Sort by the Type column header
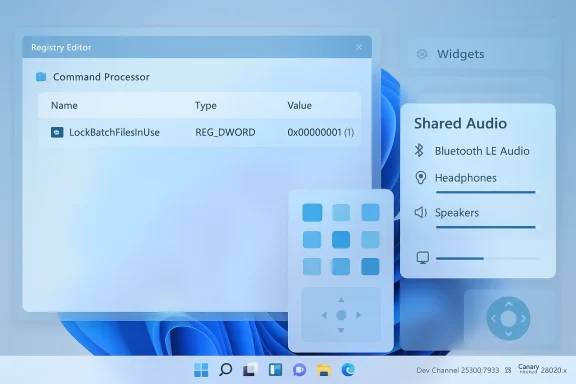This screenshot has height=384, width=576. tap(206, 106)
